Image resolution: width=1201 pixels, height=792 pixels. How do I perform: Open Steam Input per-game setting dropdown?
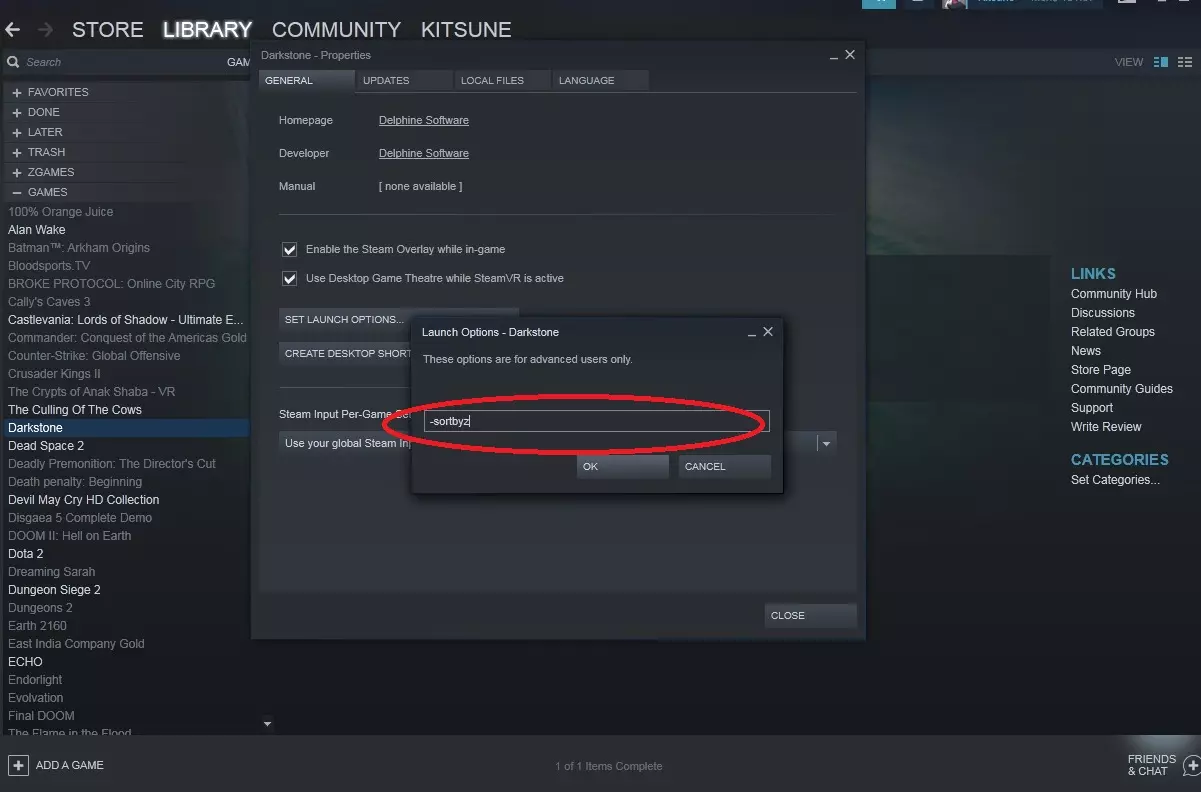(x=826, y=443)
